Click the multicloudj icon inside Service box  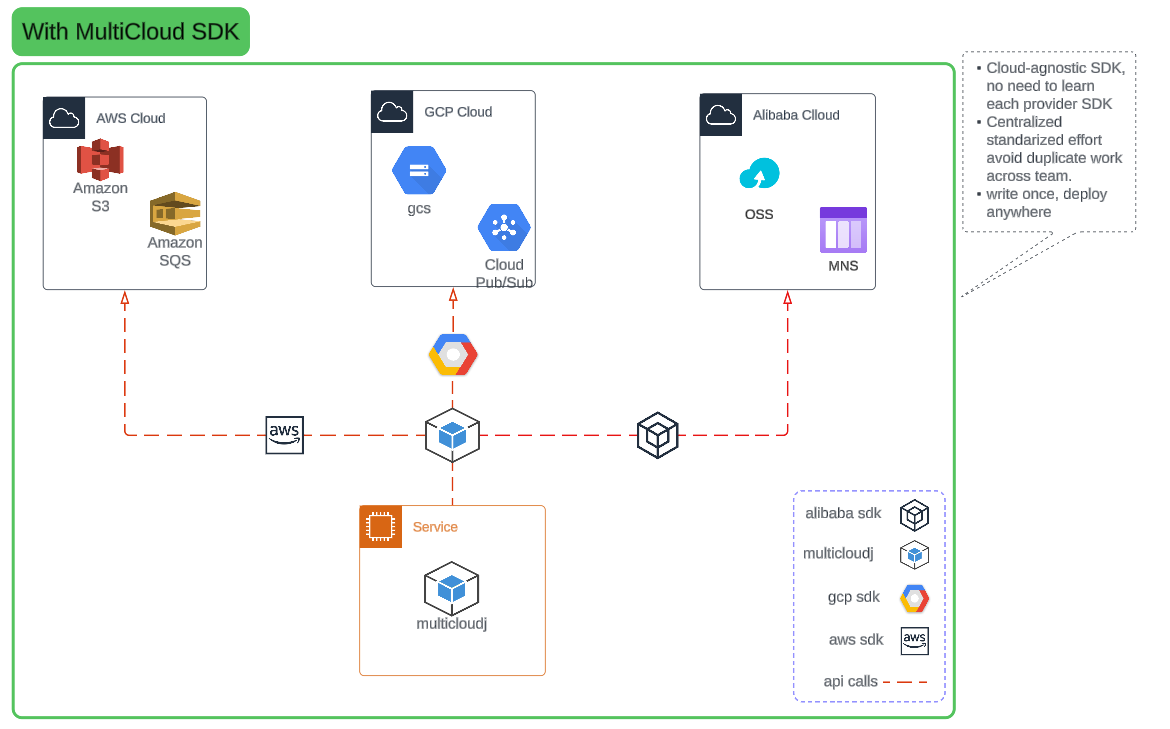451,588
